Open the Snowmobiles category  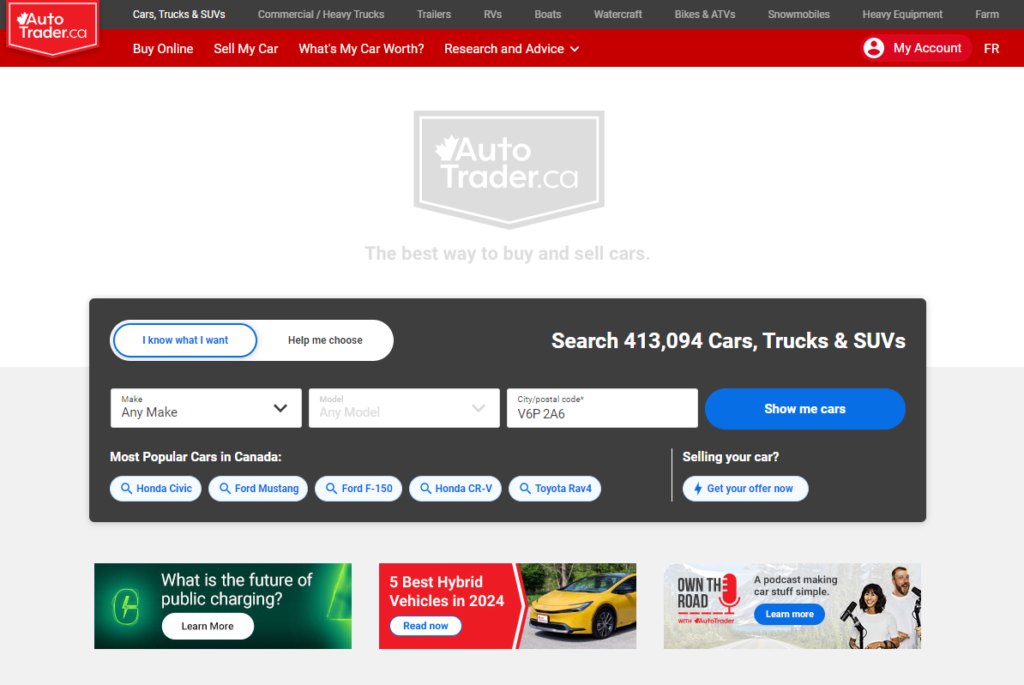[799, 14]
